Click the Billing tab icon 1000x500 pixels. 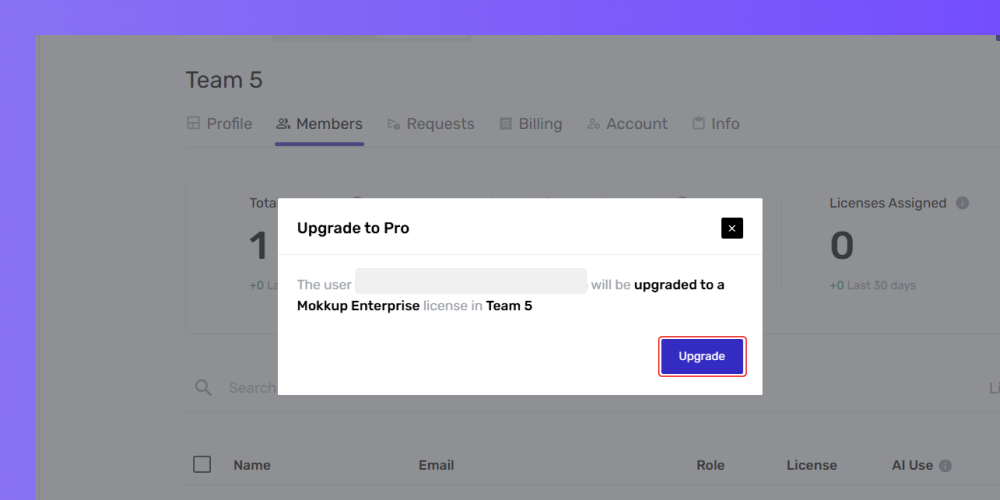(506, 124)
